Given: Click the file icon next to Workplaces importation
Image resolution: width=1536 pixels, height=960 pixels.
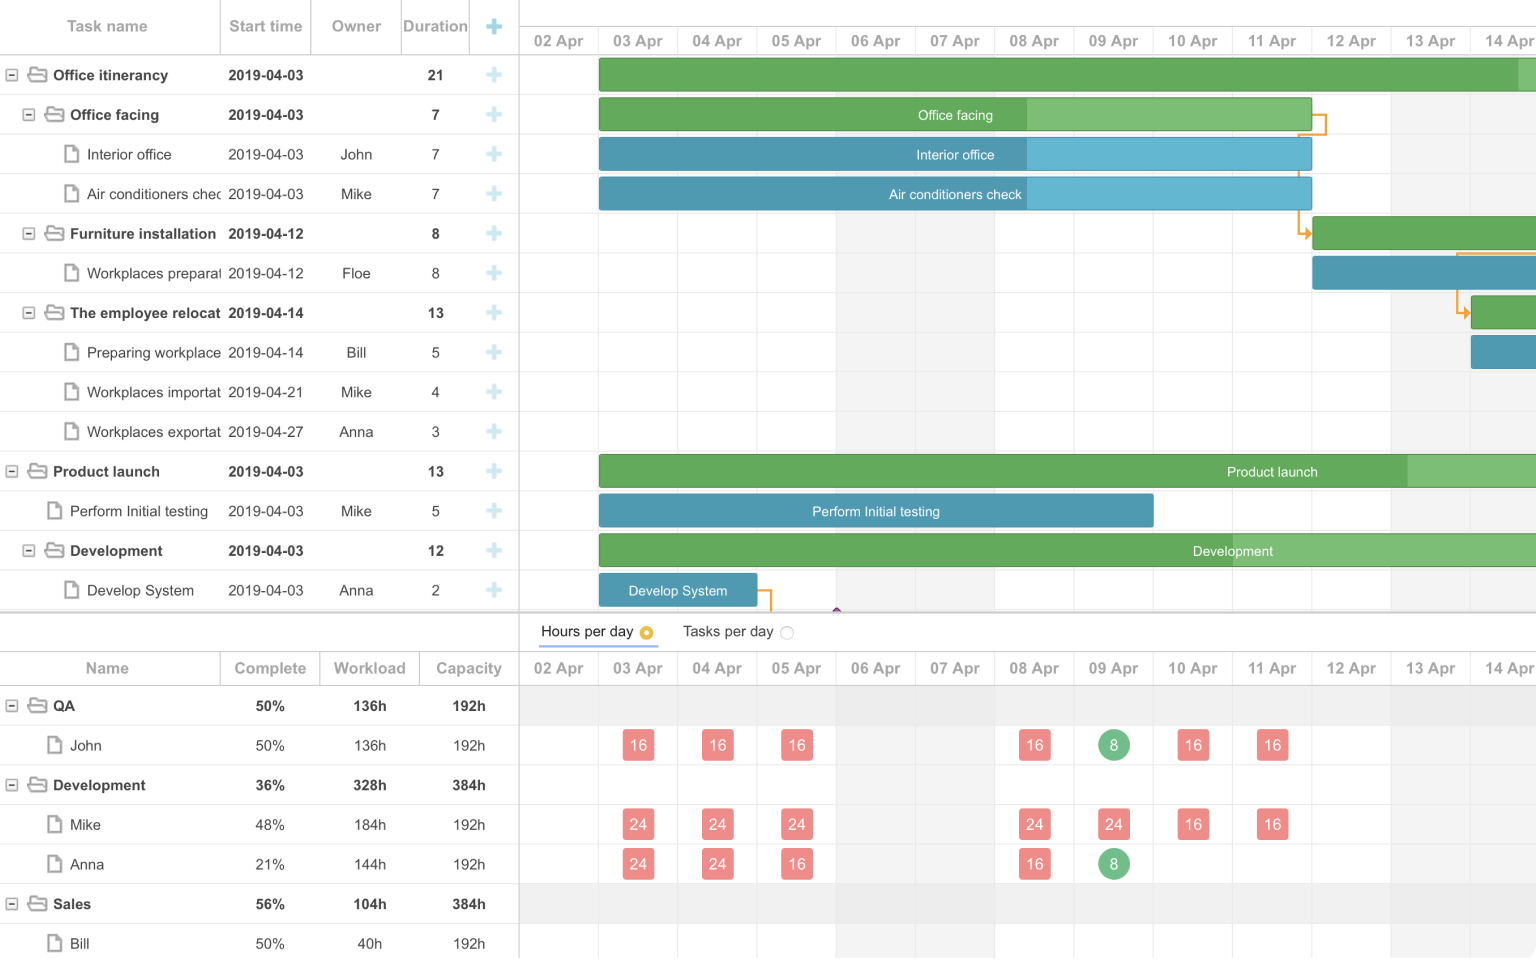Looking at the screenshot, I should [x=71, y=392].
